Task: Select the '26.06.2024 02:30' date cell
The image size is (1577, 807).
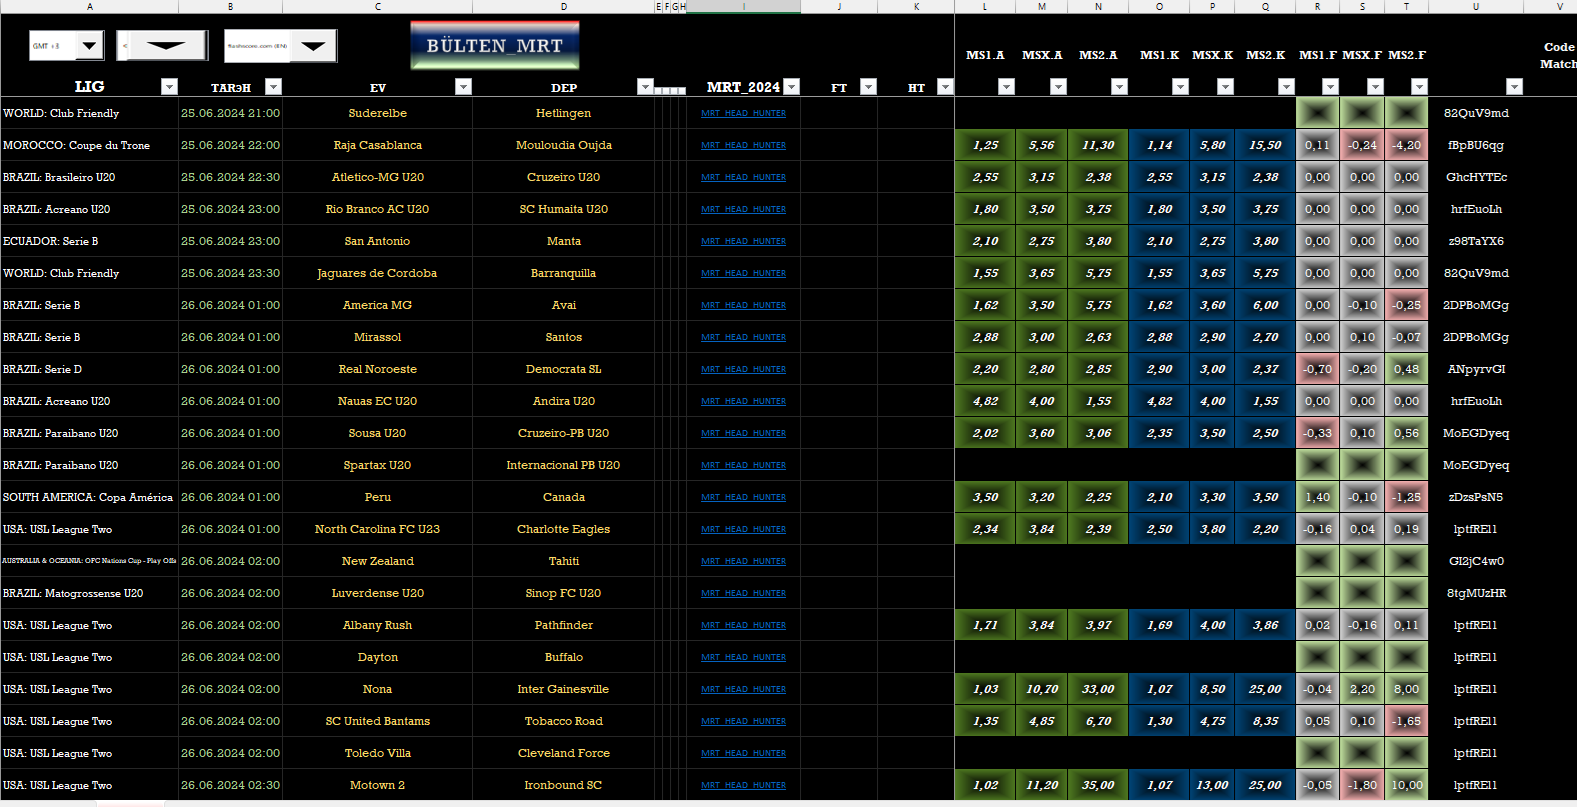Action: [231, 785]
